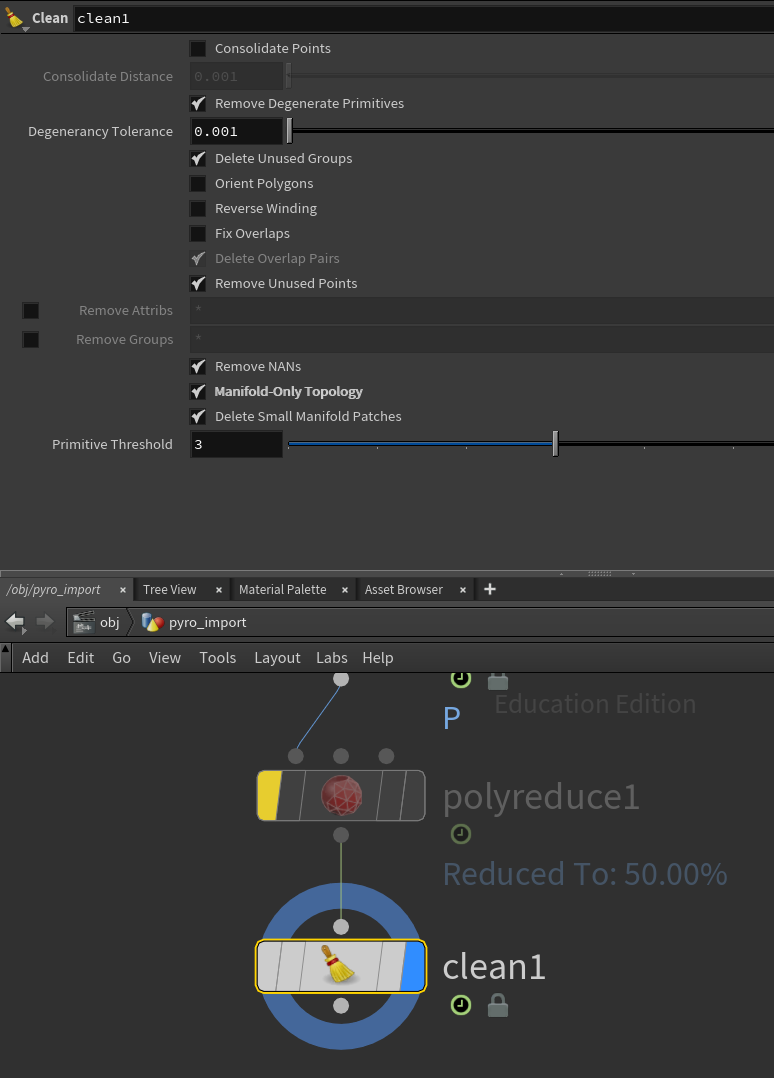This screenshot has height=1078, width=774.
Task: Close the /obj/pyro_import tab
Action: (123, 590)
